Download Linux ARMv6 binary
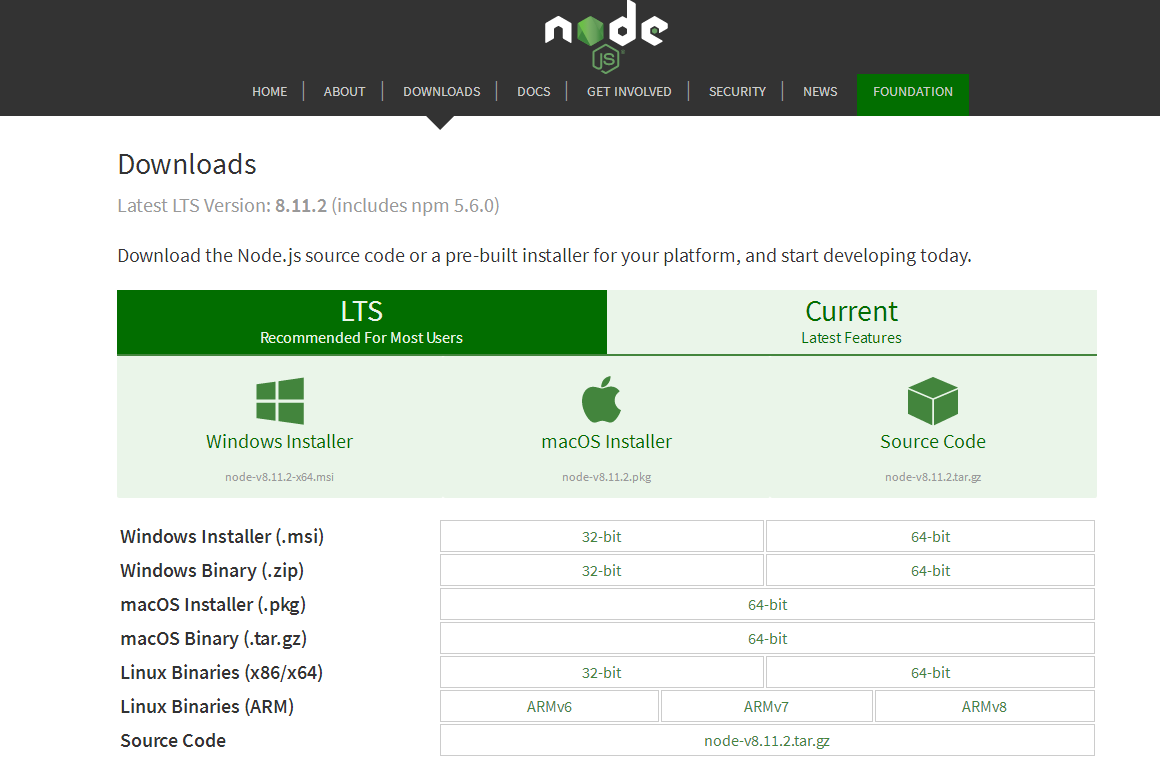Screen dimensions: 1160x780 [549, 707]
